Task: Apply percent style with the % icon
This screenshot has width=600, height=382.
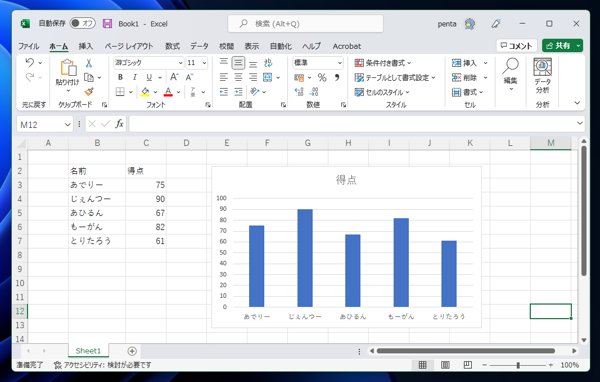Action: pyautogui.click(x=322, y=78)
